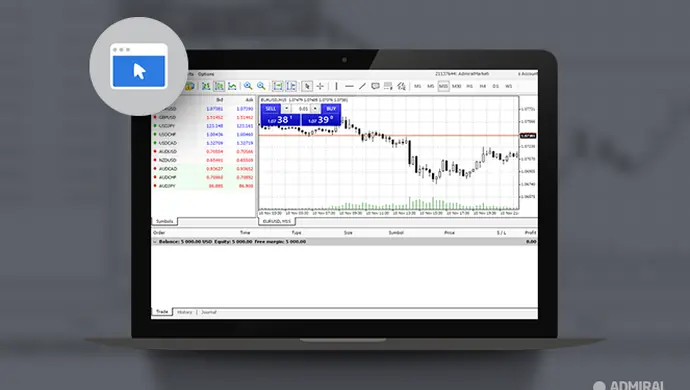The height and width of the screenshot is (390, 690).
Task: Collapse the Balance summary row arrow
Action: [154, 242]
